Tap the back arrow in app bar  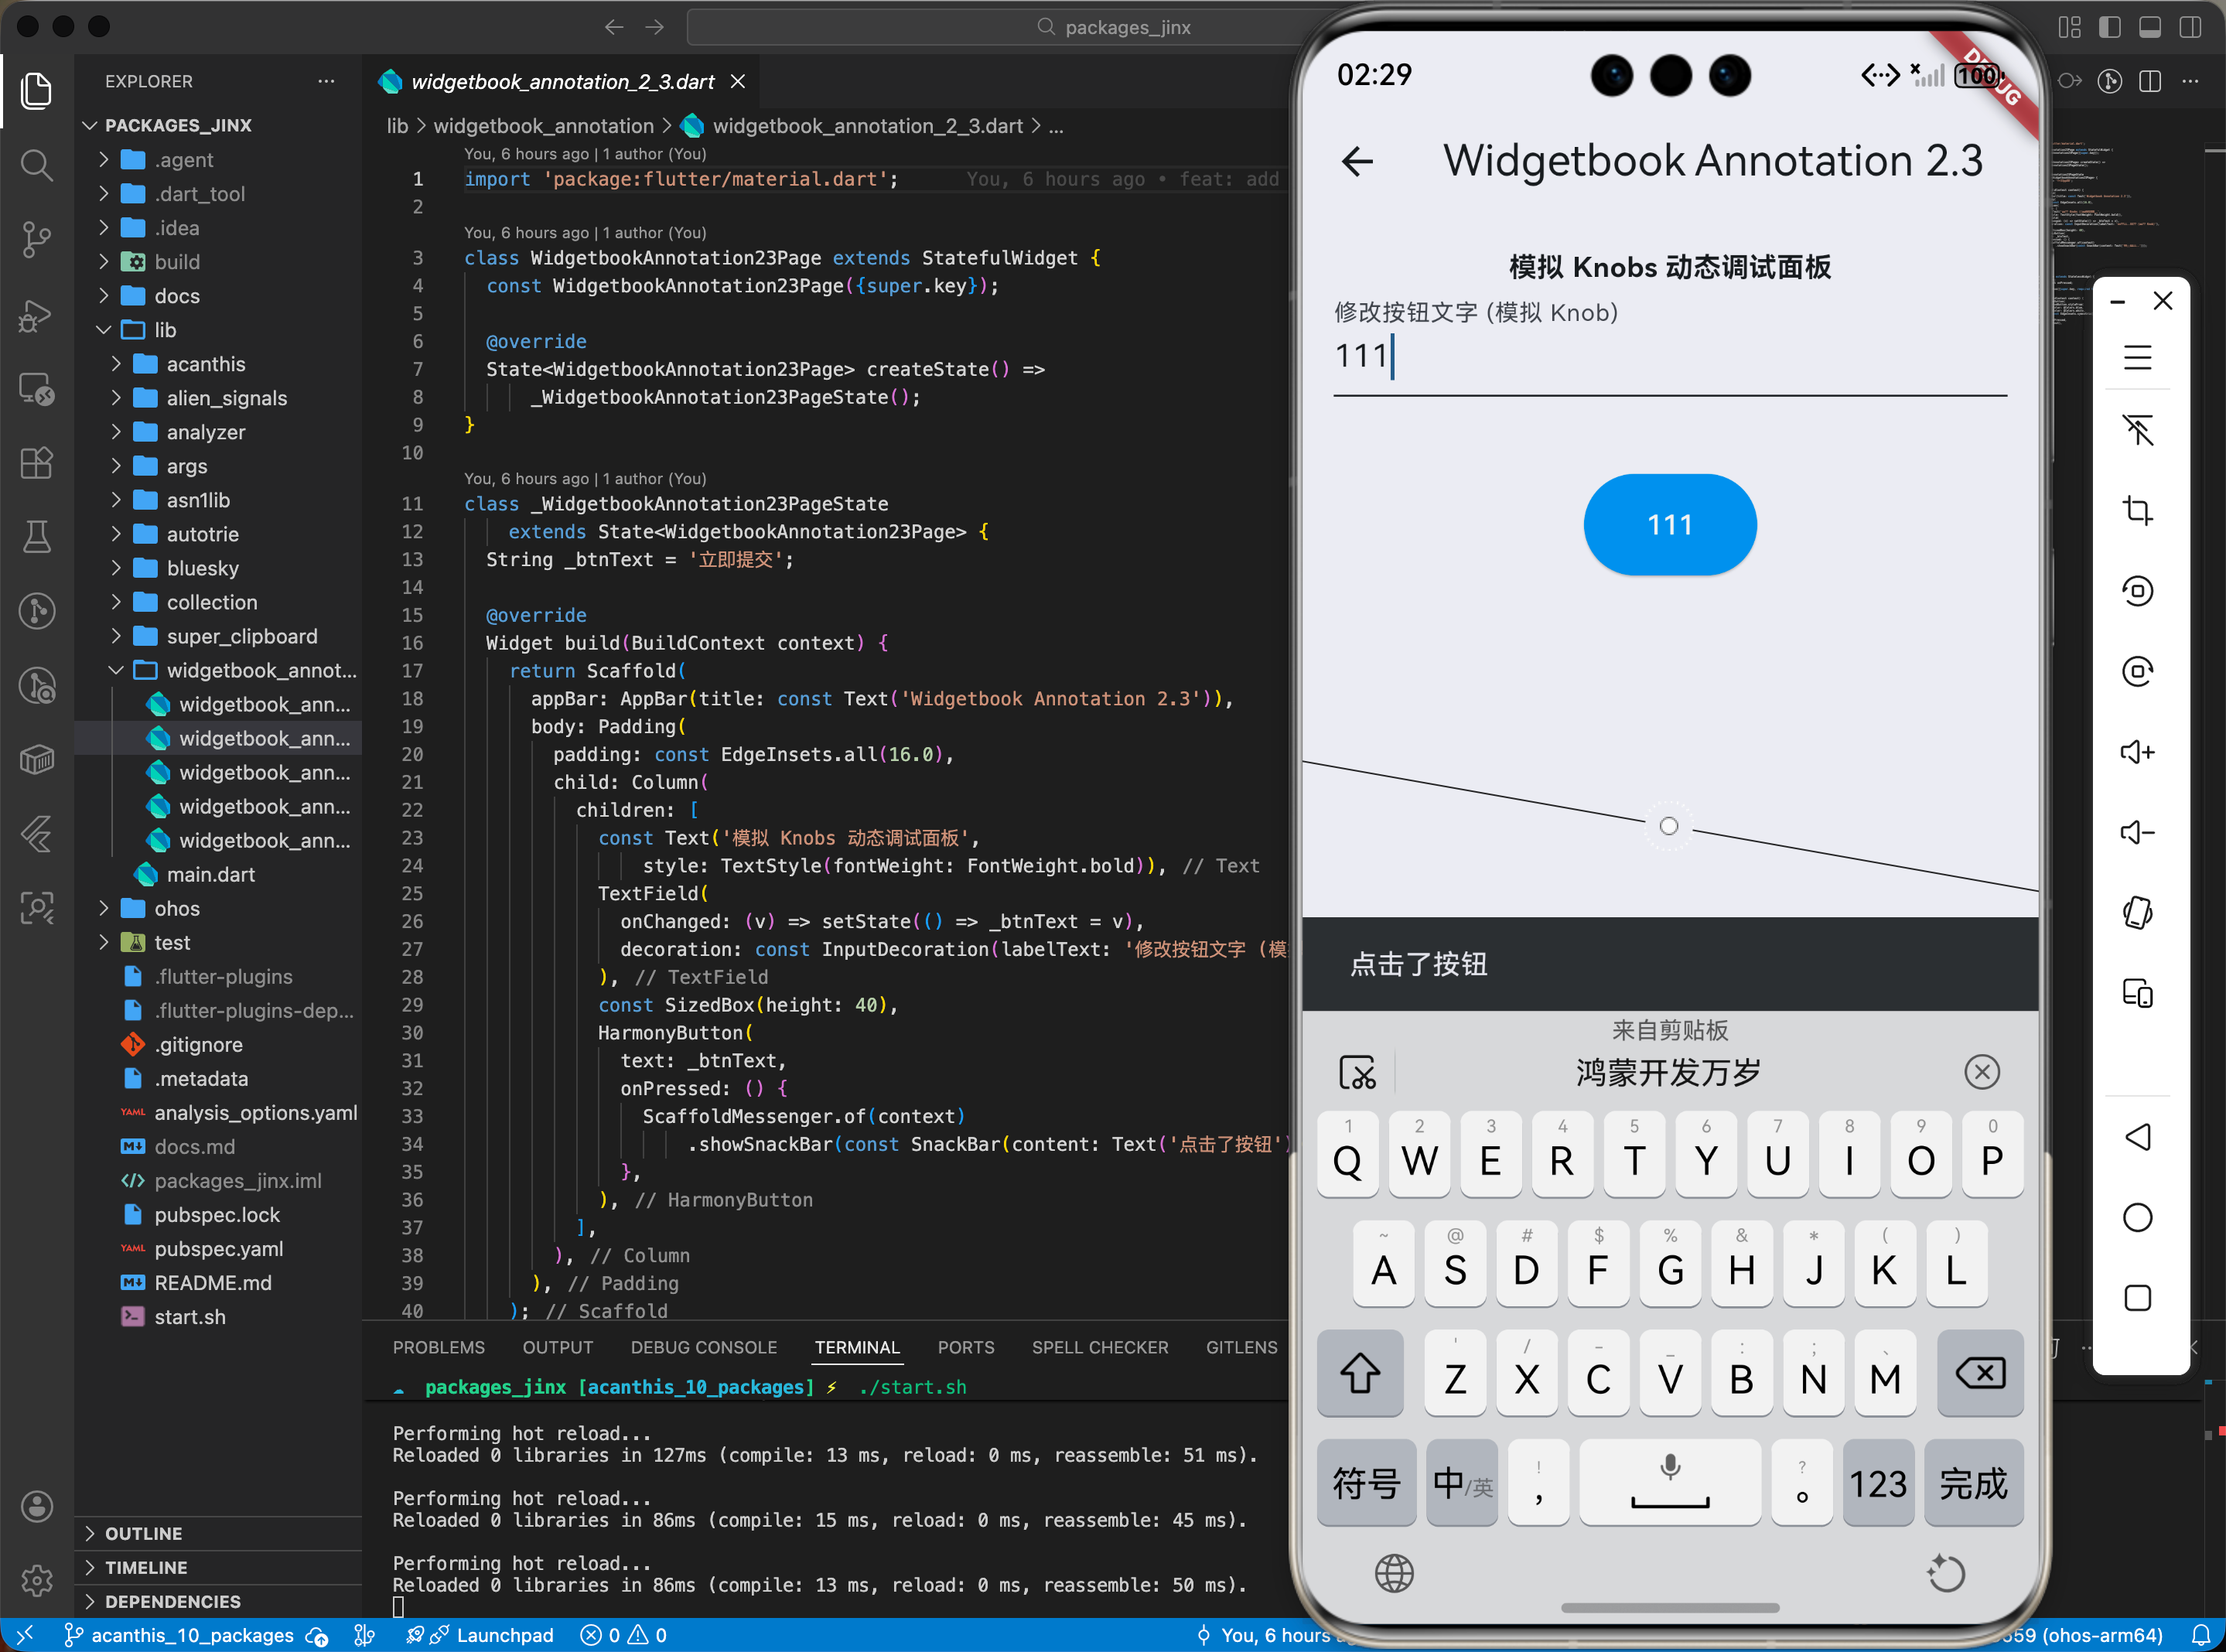point(1357,161)
